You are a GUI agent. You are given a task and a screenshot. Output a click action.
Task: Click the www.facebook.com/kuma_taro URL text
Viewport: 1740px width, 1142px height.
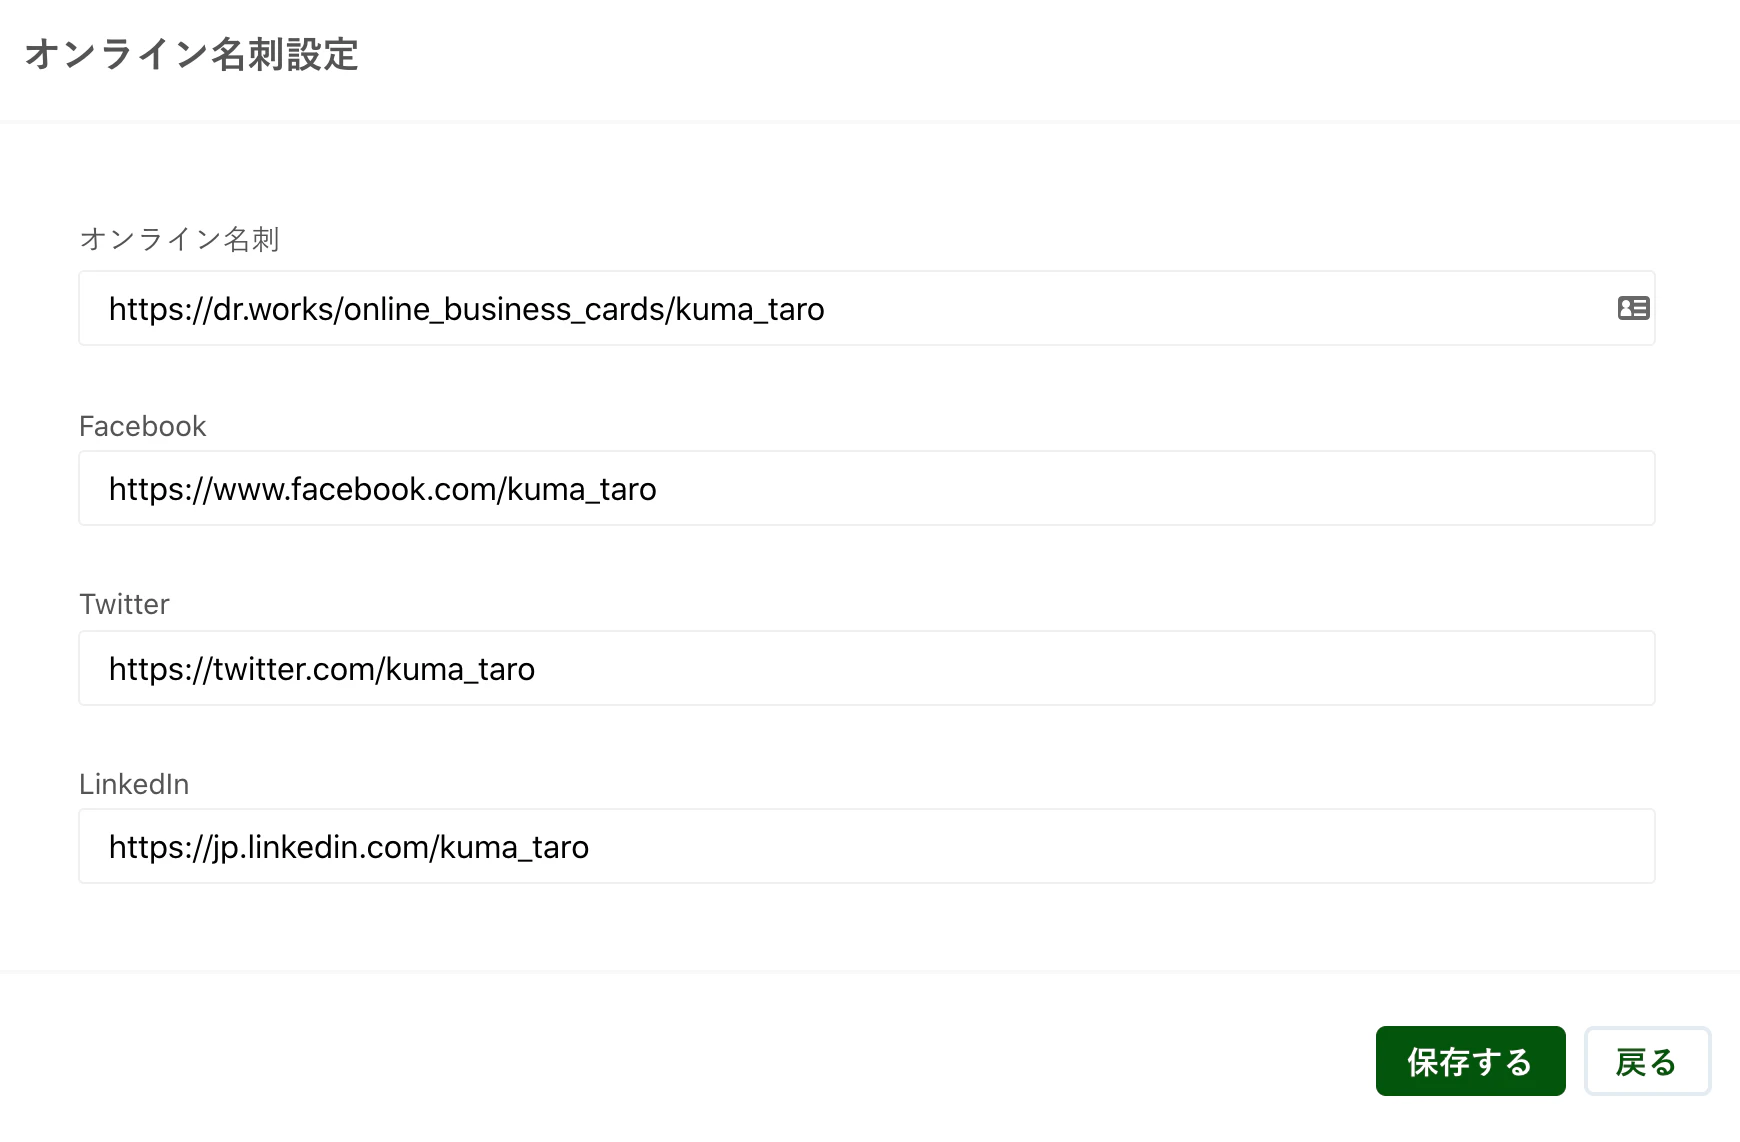click(x=382, y=489)
